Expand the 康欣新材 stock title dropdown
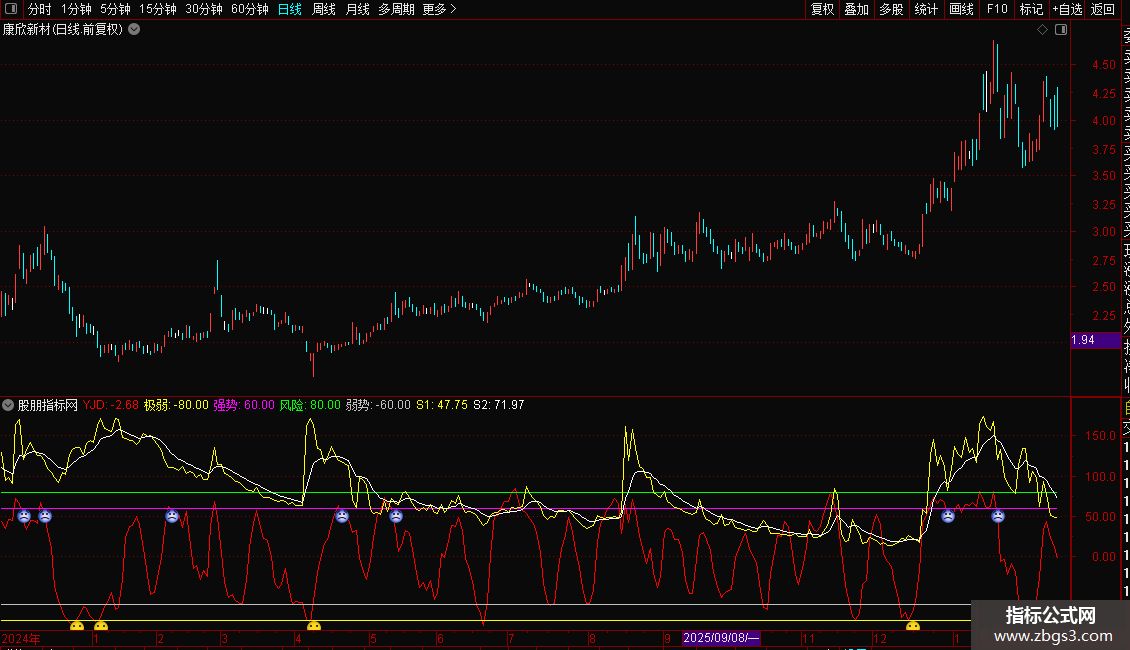The width and height of the screenshot is (1130, 650). coord(134,30)
